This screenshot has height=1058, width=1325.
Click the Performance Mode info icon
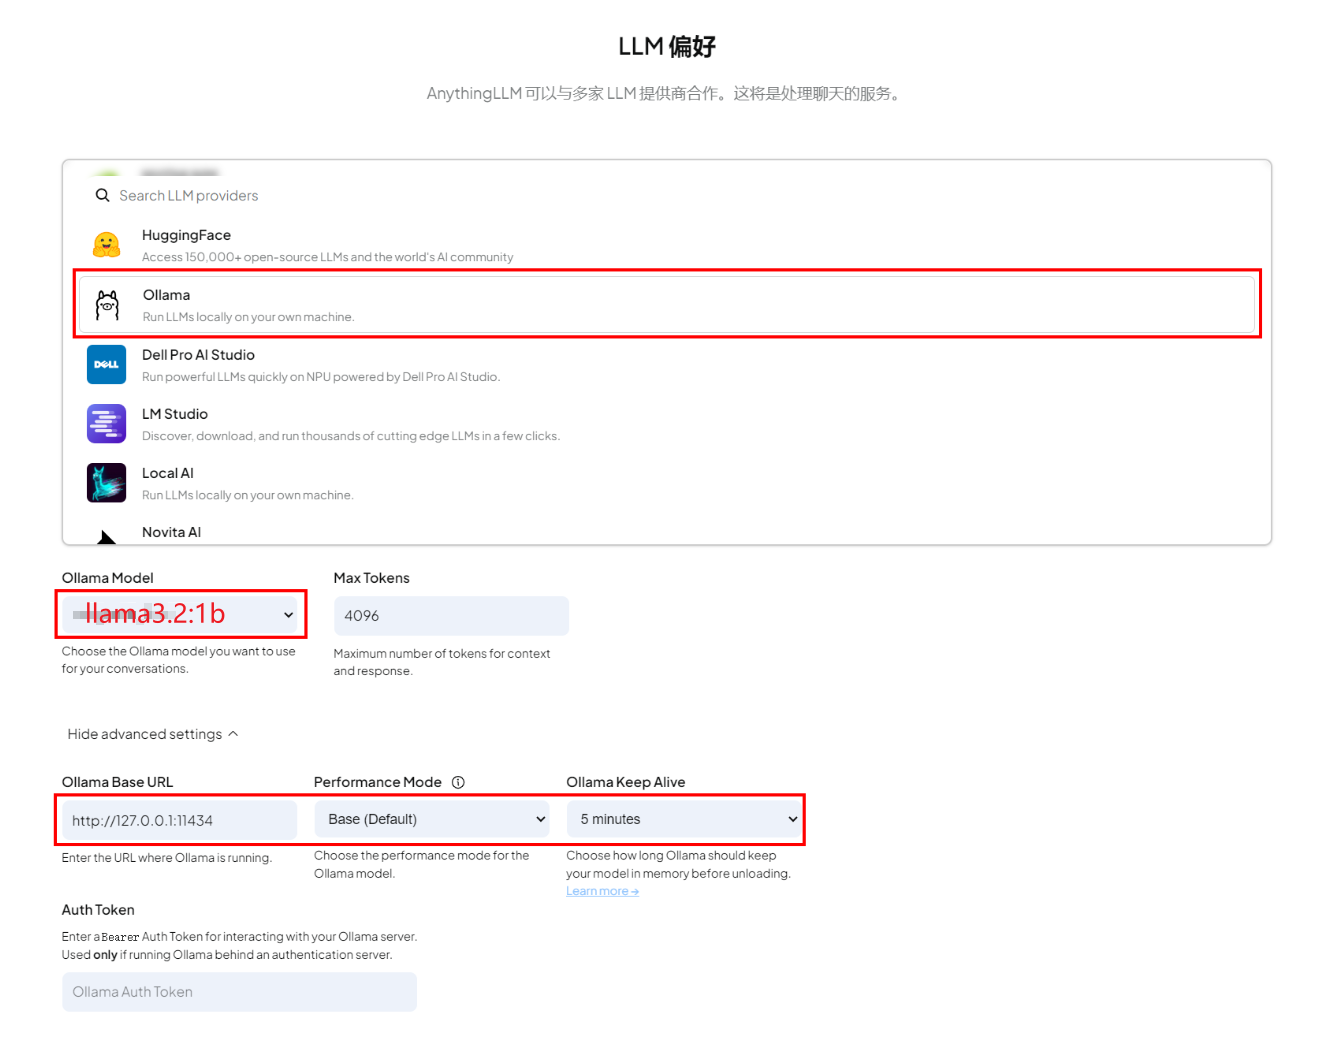pyautogui.click(x=458, y=782)
